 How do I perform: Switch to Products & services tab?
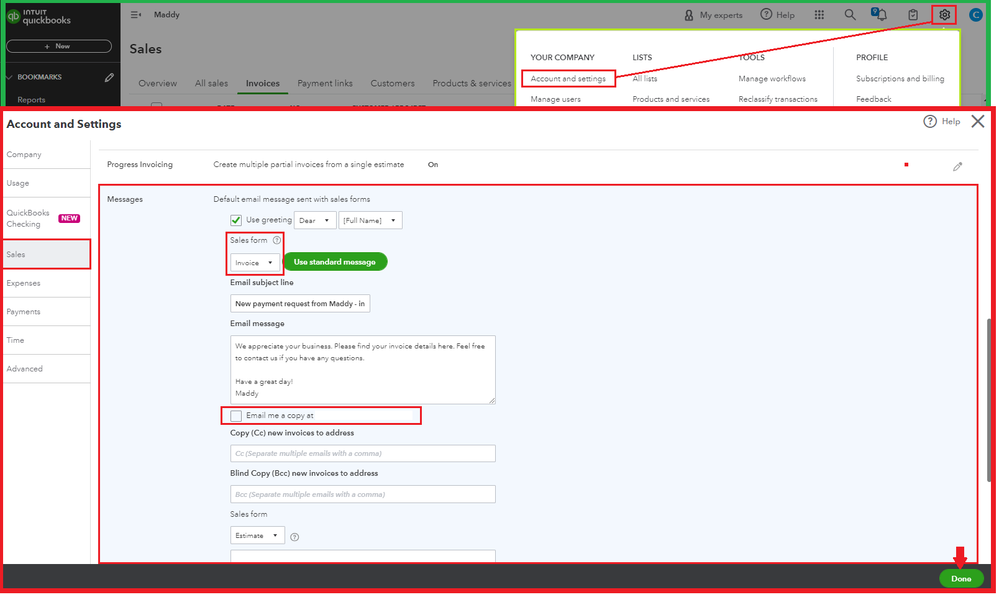pyautogui.click(x=471, y=83)
